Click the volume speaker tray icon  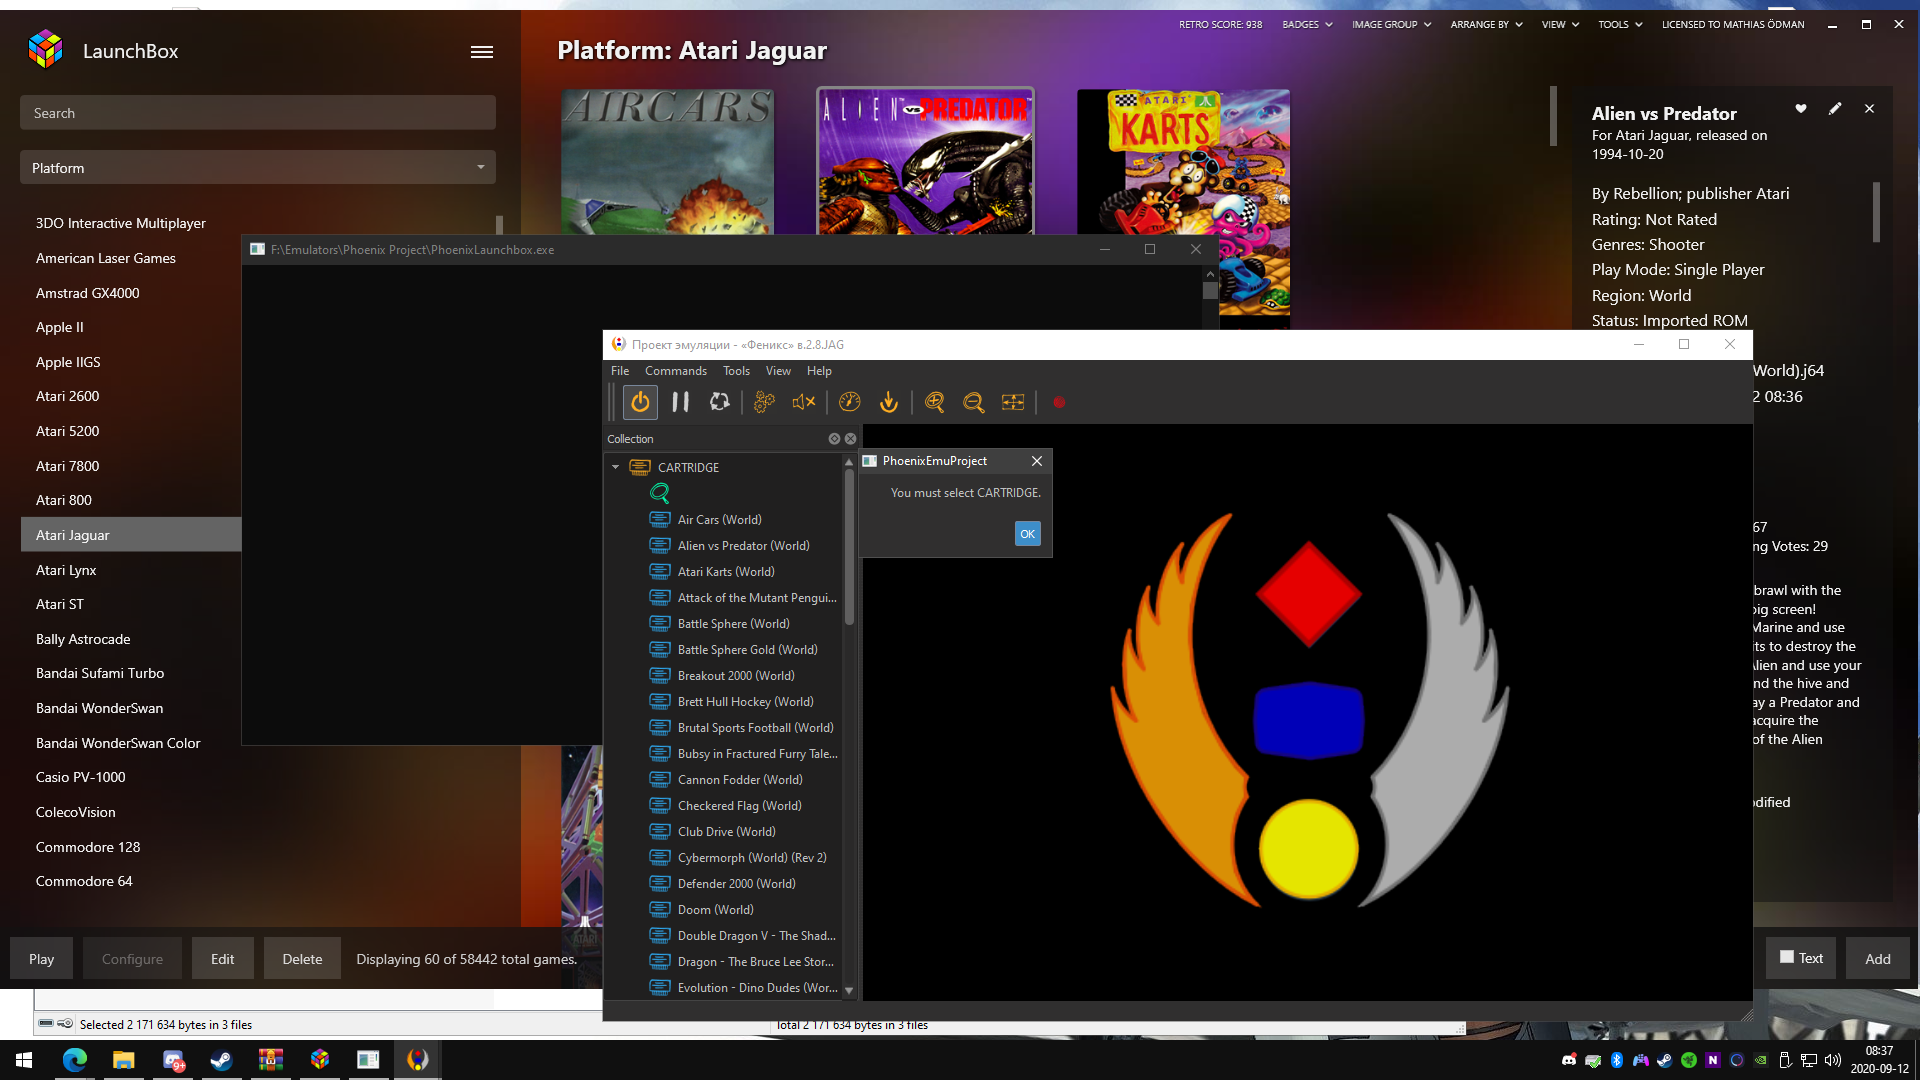coord(1832,1060)
